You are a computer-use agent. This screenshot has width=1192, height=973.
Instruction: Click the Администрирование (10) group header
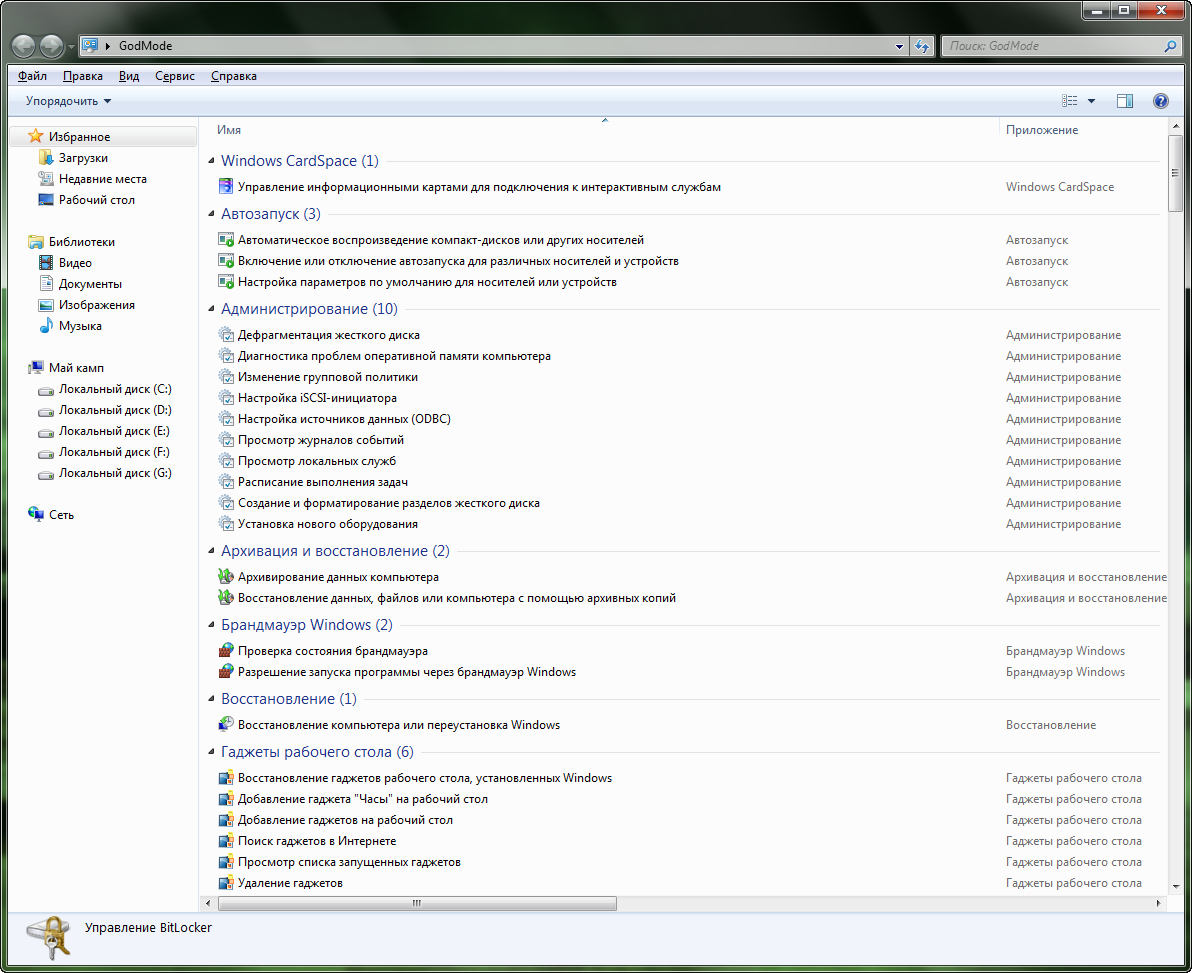[309, 309]
